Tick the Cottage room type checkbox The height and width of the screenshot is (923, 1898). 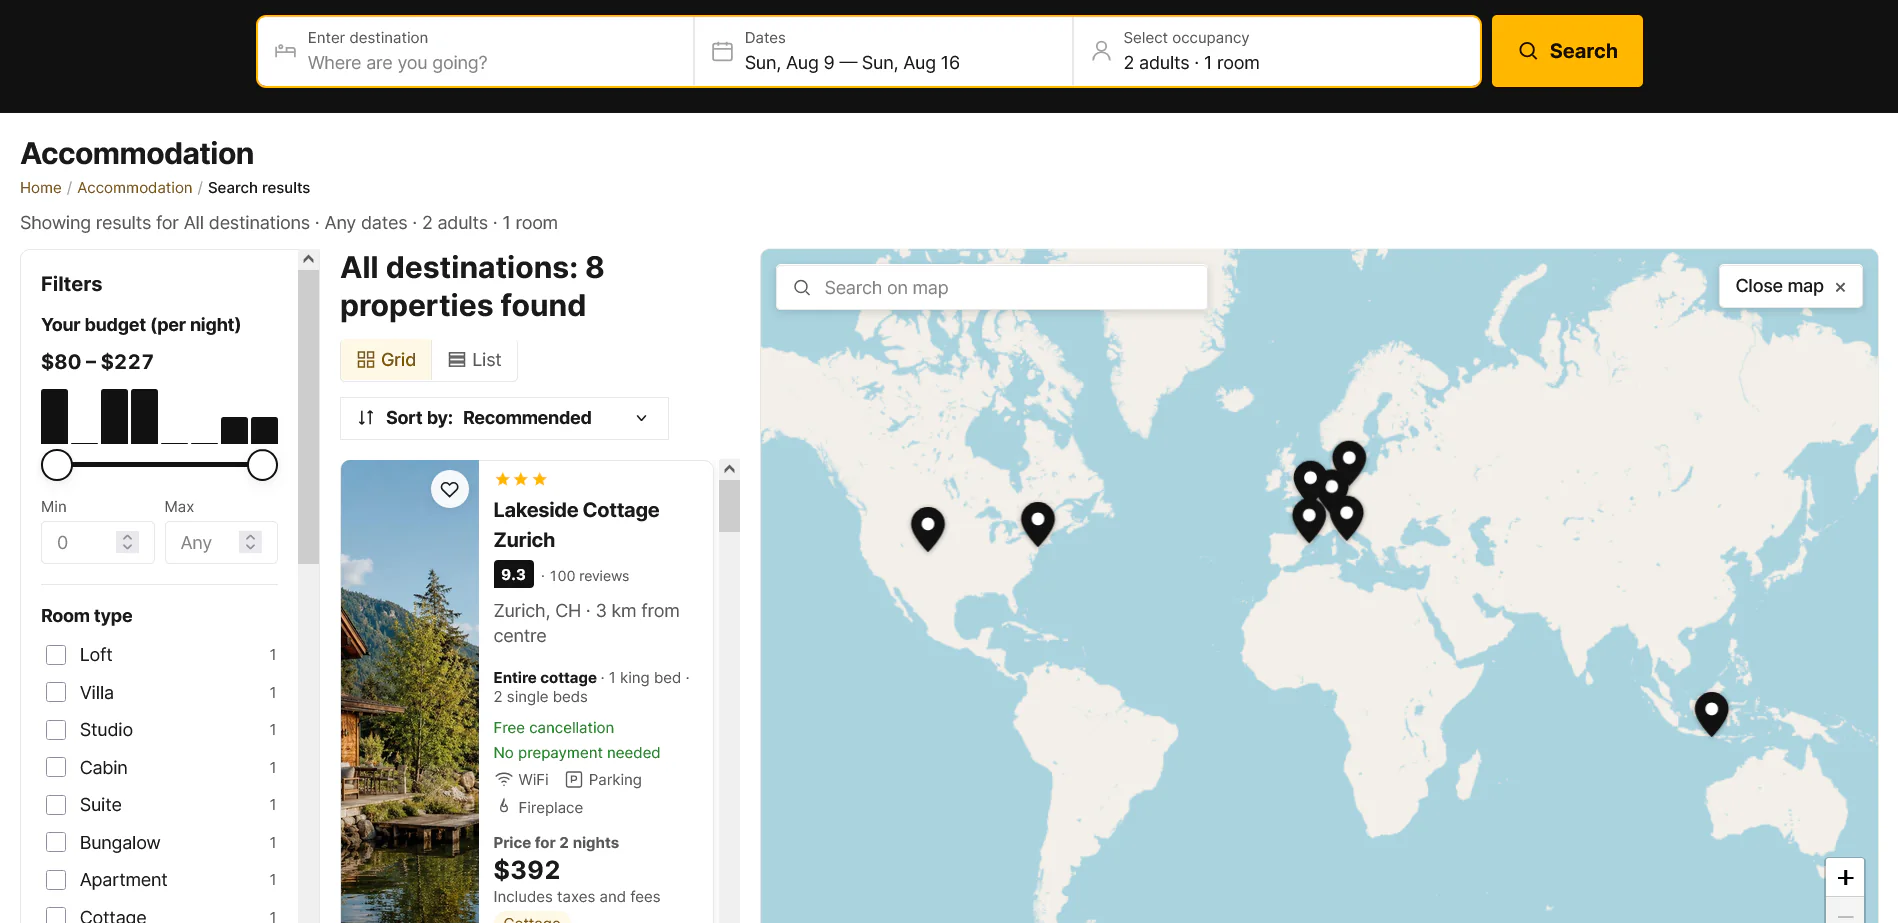[57, 916]
